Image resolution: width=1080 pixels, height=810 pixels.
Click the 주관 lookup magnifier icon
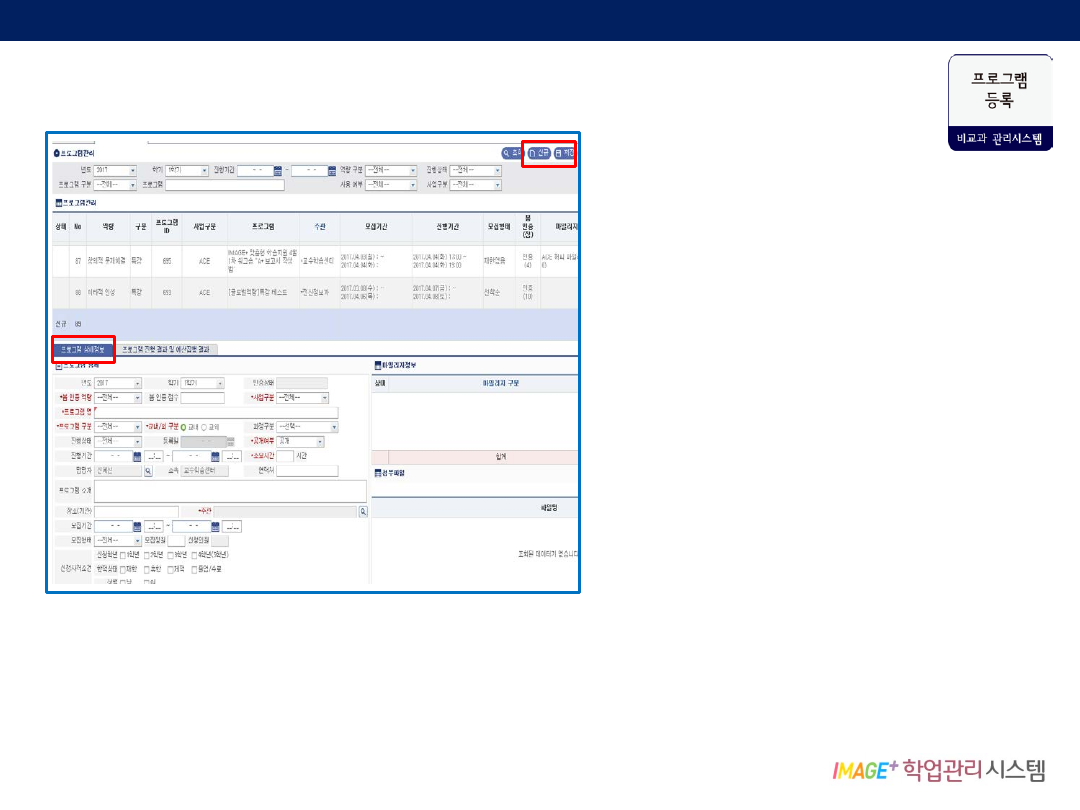pos(363,511)
